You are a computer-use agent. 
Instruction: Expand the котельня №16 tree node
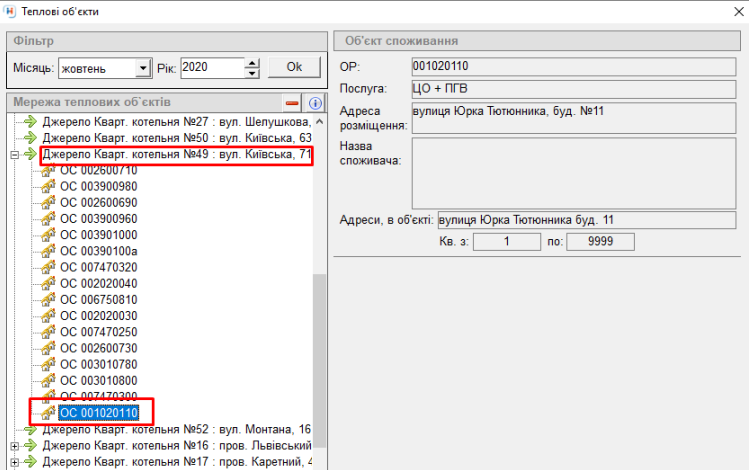pyautogui.click(x=14, y=445)
